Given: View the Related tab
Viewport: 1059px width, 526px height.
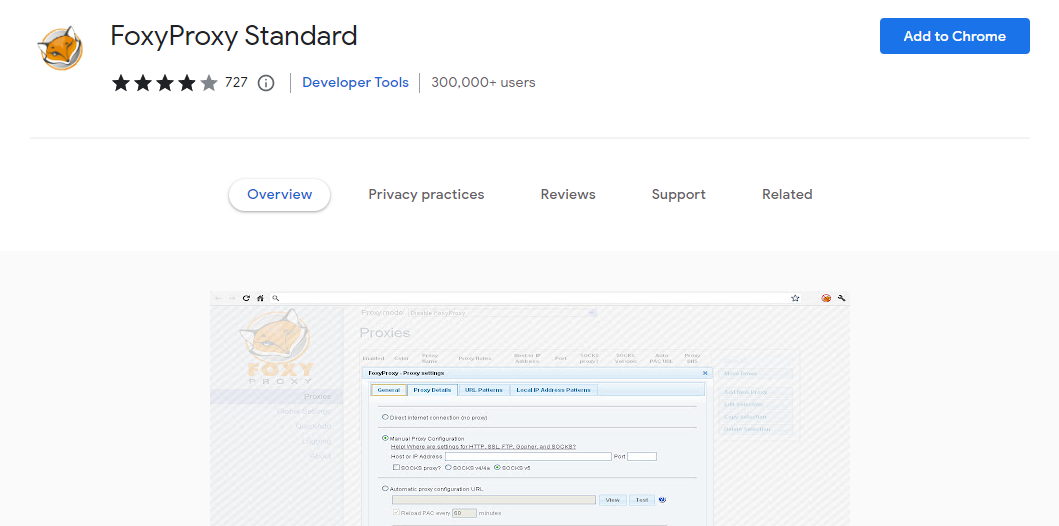Looking at the screenshot, I should coord(787,194).
